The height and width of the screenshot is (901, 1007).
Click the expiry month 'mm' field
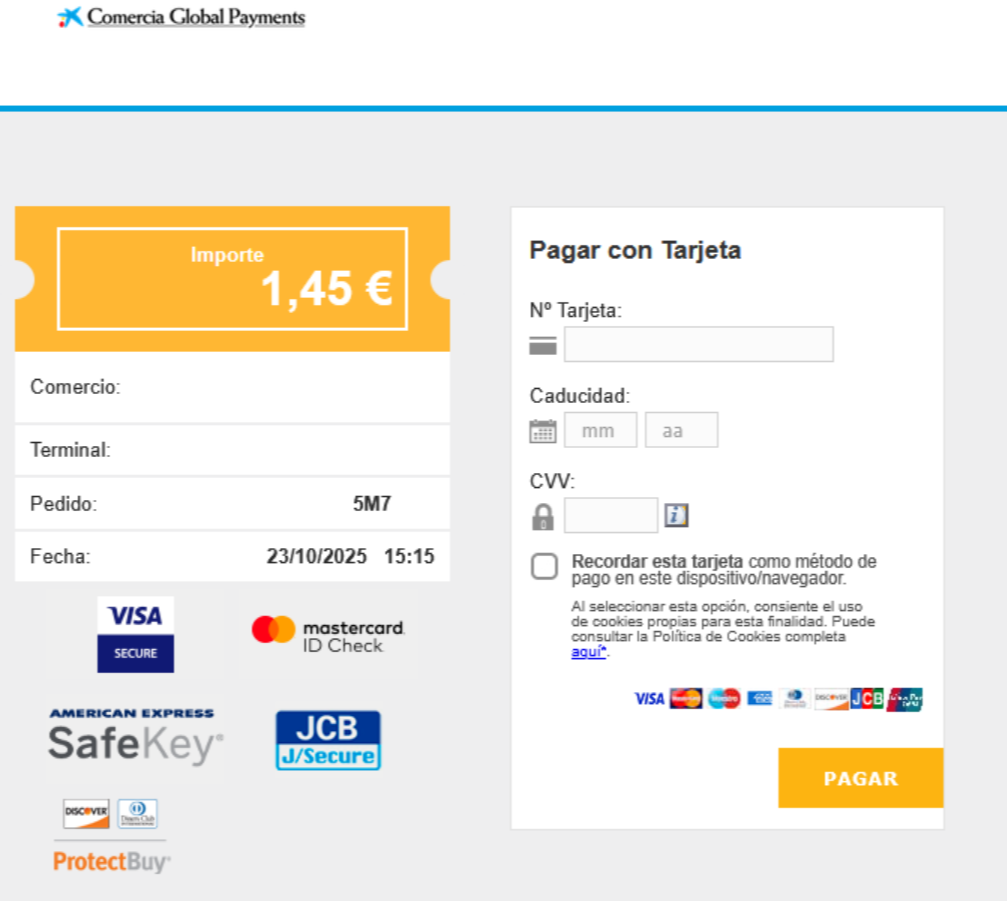(x=600, y=430)
